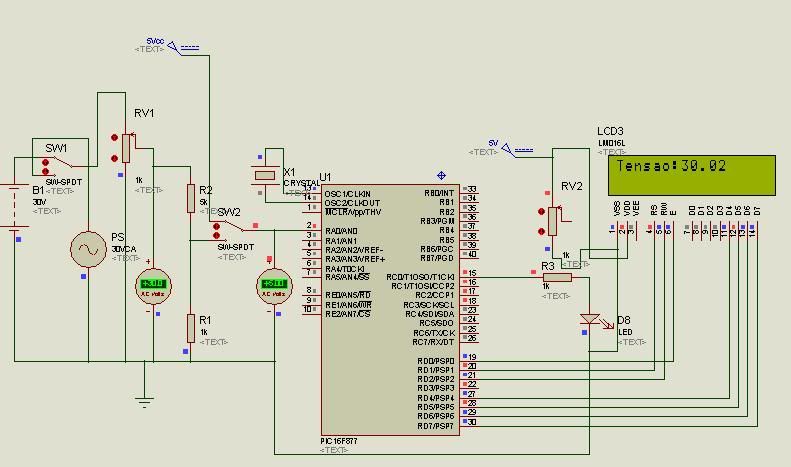Select the RV1 potentiometer body
The height and width of the screenshot is (467, 791).
point(126,148)
